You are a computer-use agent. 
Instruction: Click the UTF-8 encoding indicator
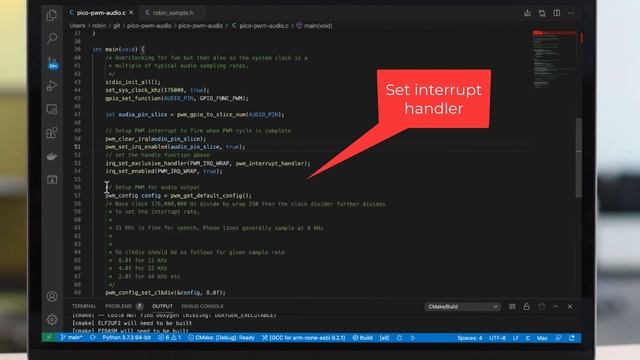(x=497, y=338)
